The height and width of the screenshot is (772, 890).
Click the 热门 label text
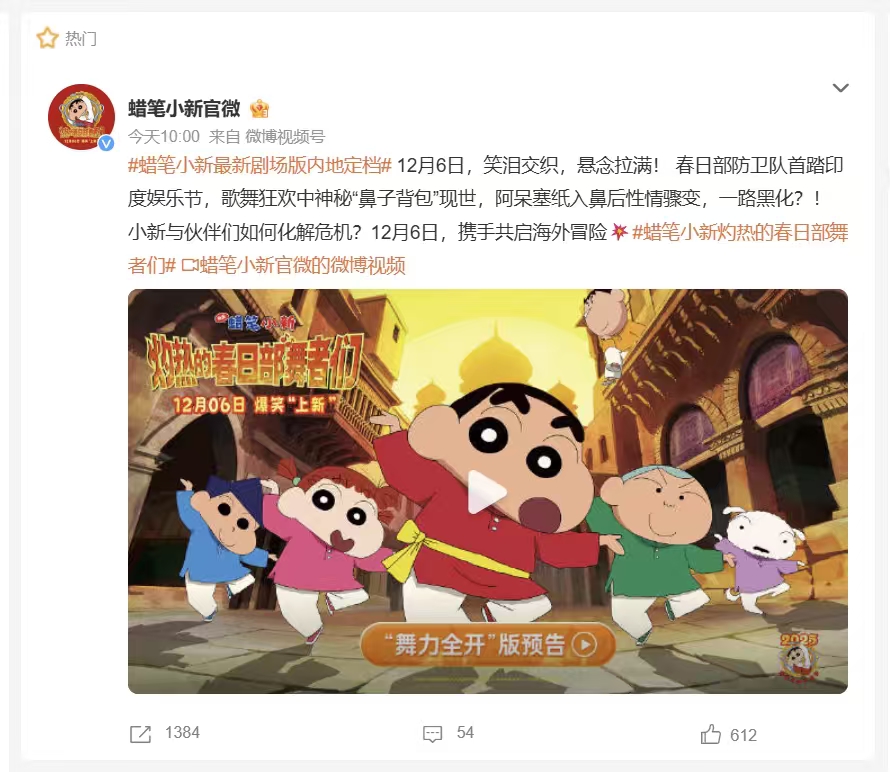81,38
